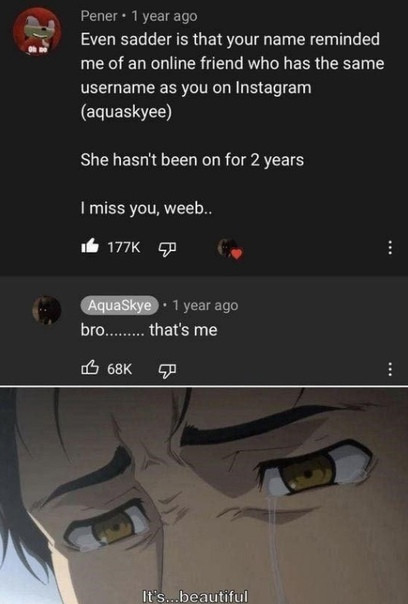Select the "(aquaskyee)" username text
The image size is (408, 604).
126,112
